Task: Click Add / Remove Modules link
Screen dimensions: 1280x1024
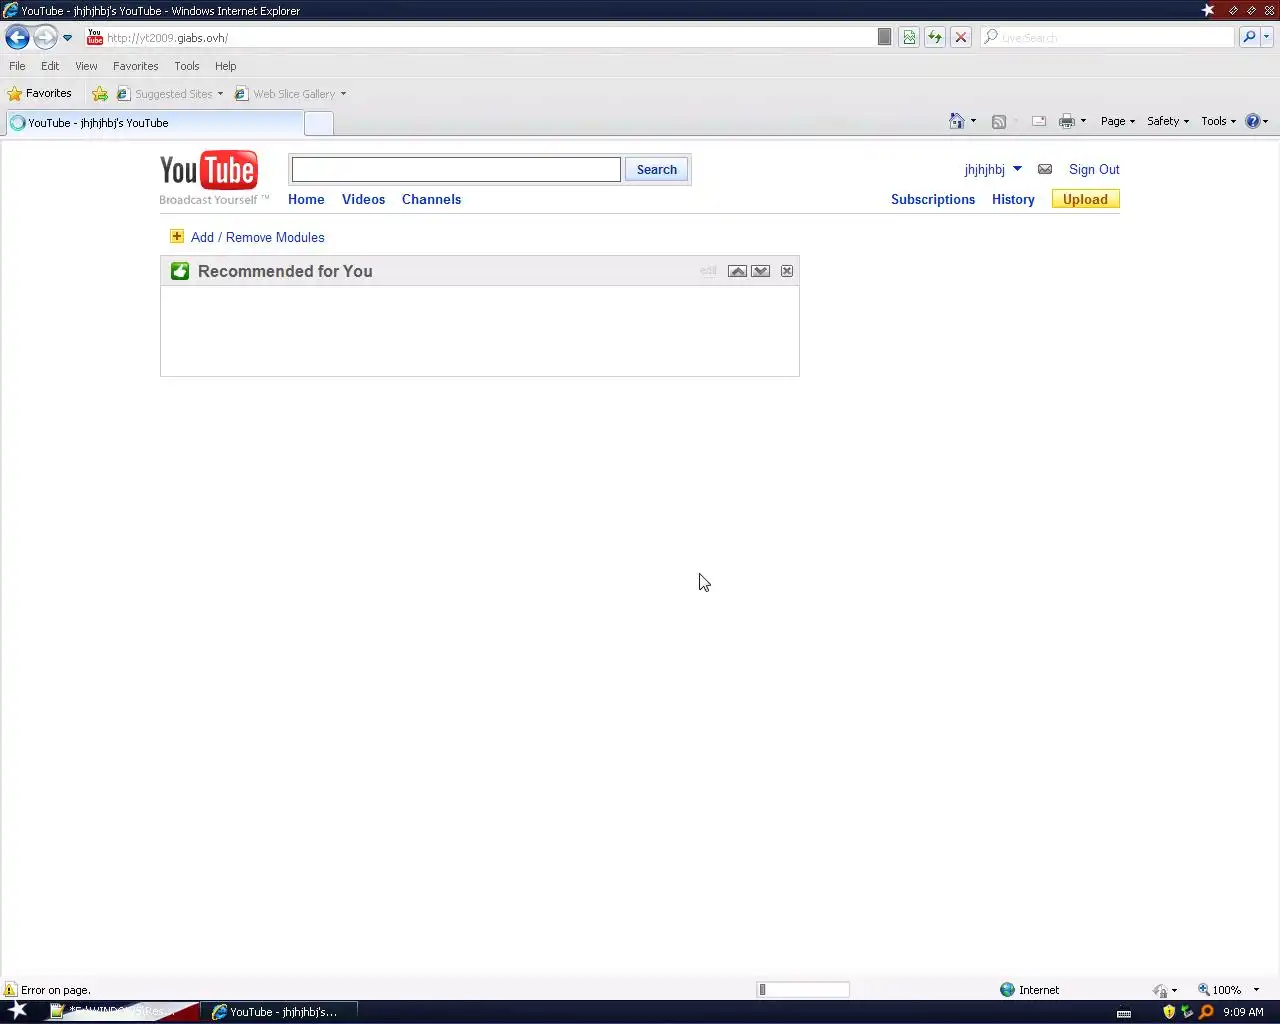Action: [258, 237]
